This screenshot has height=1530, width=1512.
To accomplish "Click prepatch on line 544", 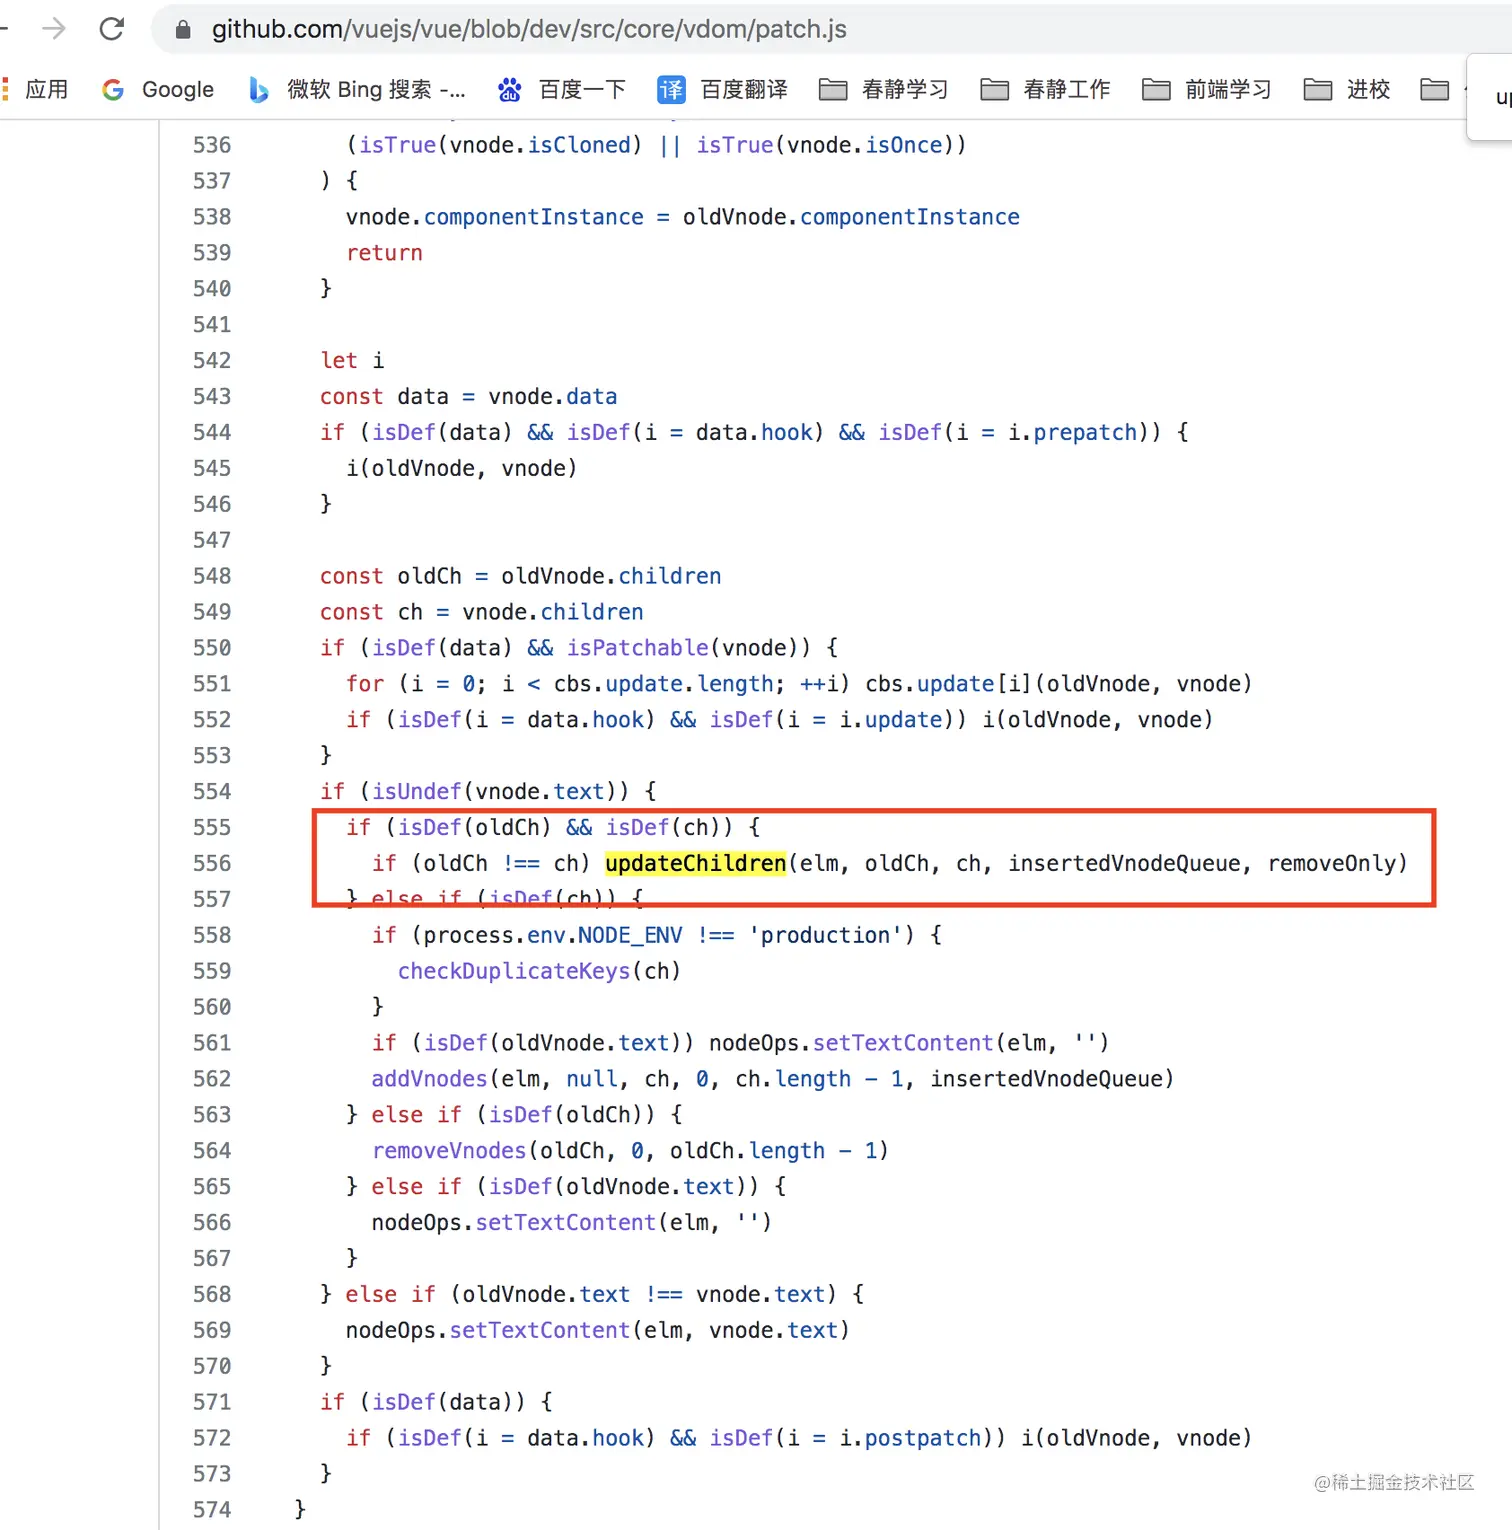I will [1085, 433].
